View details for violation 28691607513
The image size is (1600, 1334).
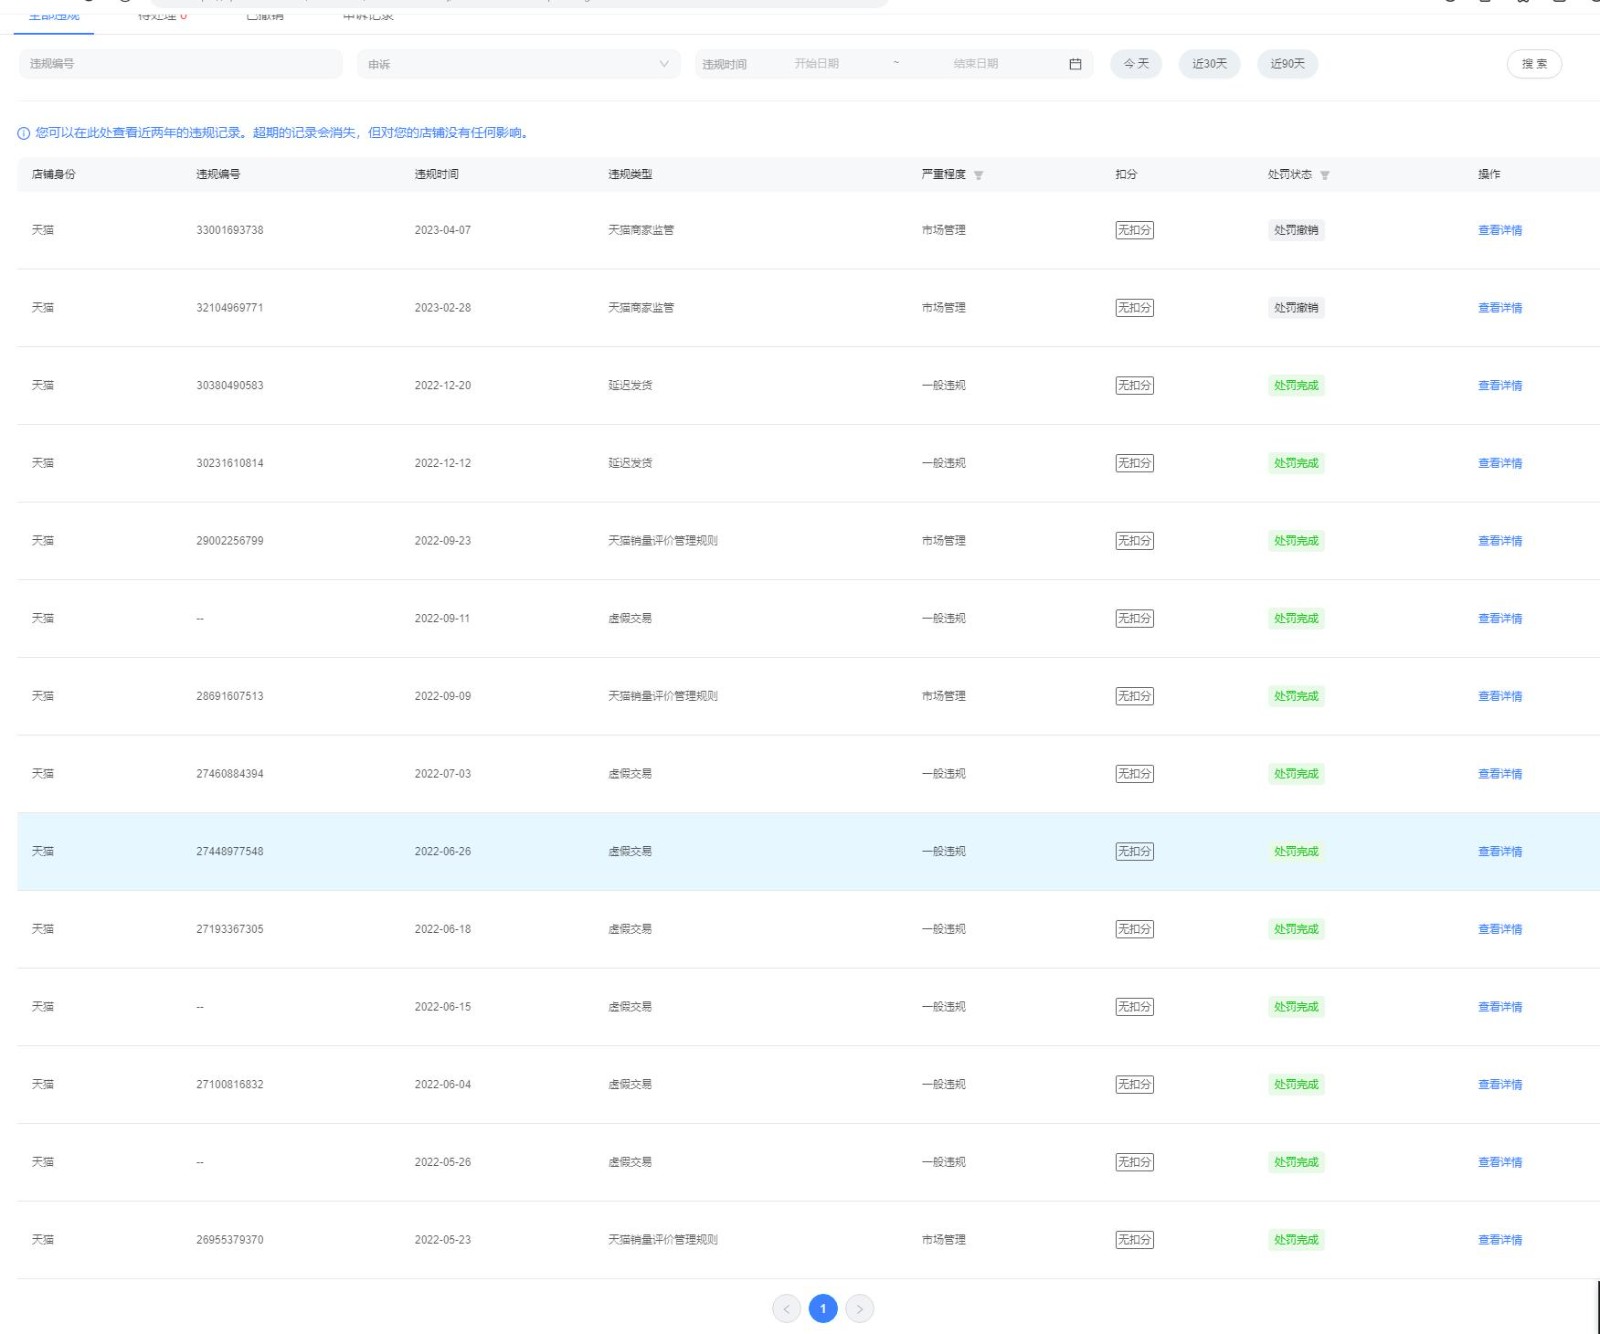pyautogui.click(x=1500, y=696)
